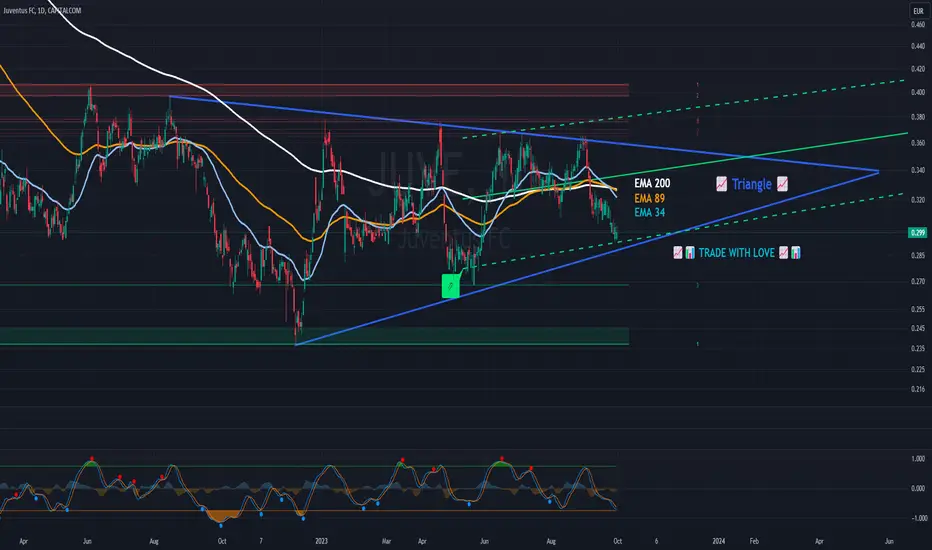This screenshot has height=550, width=932.
Task: Select the EMA 89 text label
Action: tap(649, 199)
